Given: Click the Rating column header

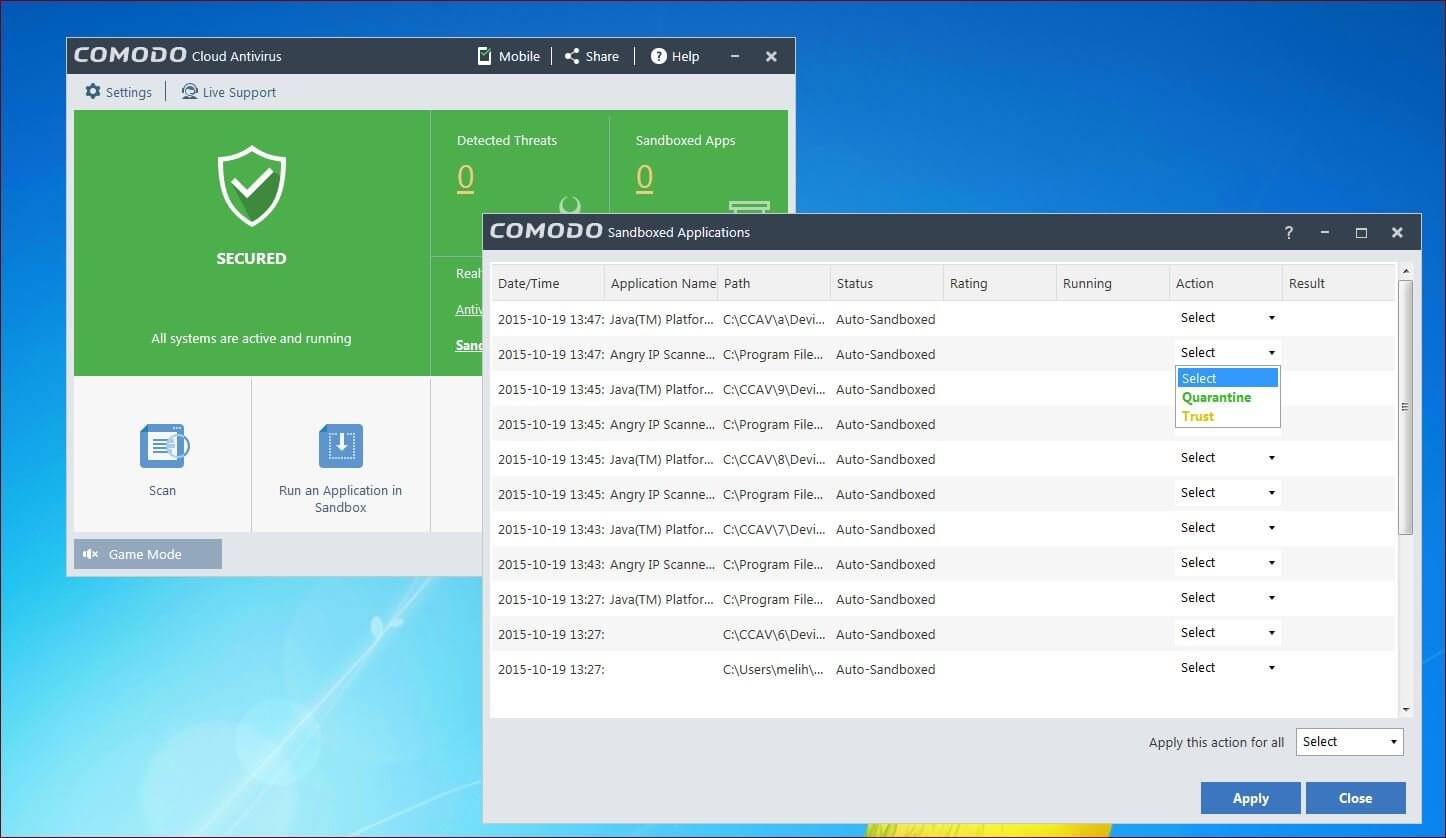Looking at the screenshot, I should (x=968, y=283).
